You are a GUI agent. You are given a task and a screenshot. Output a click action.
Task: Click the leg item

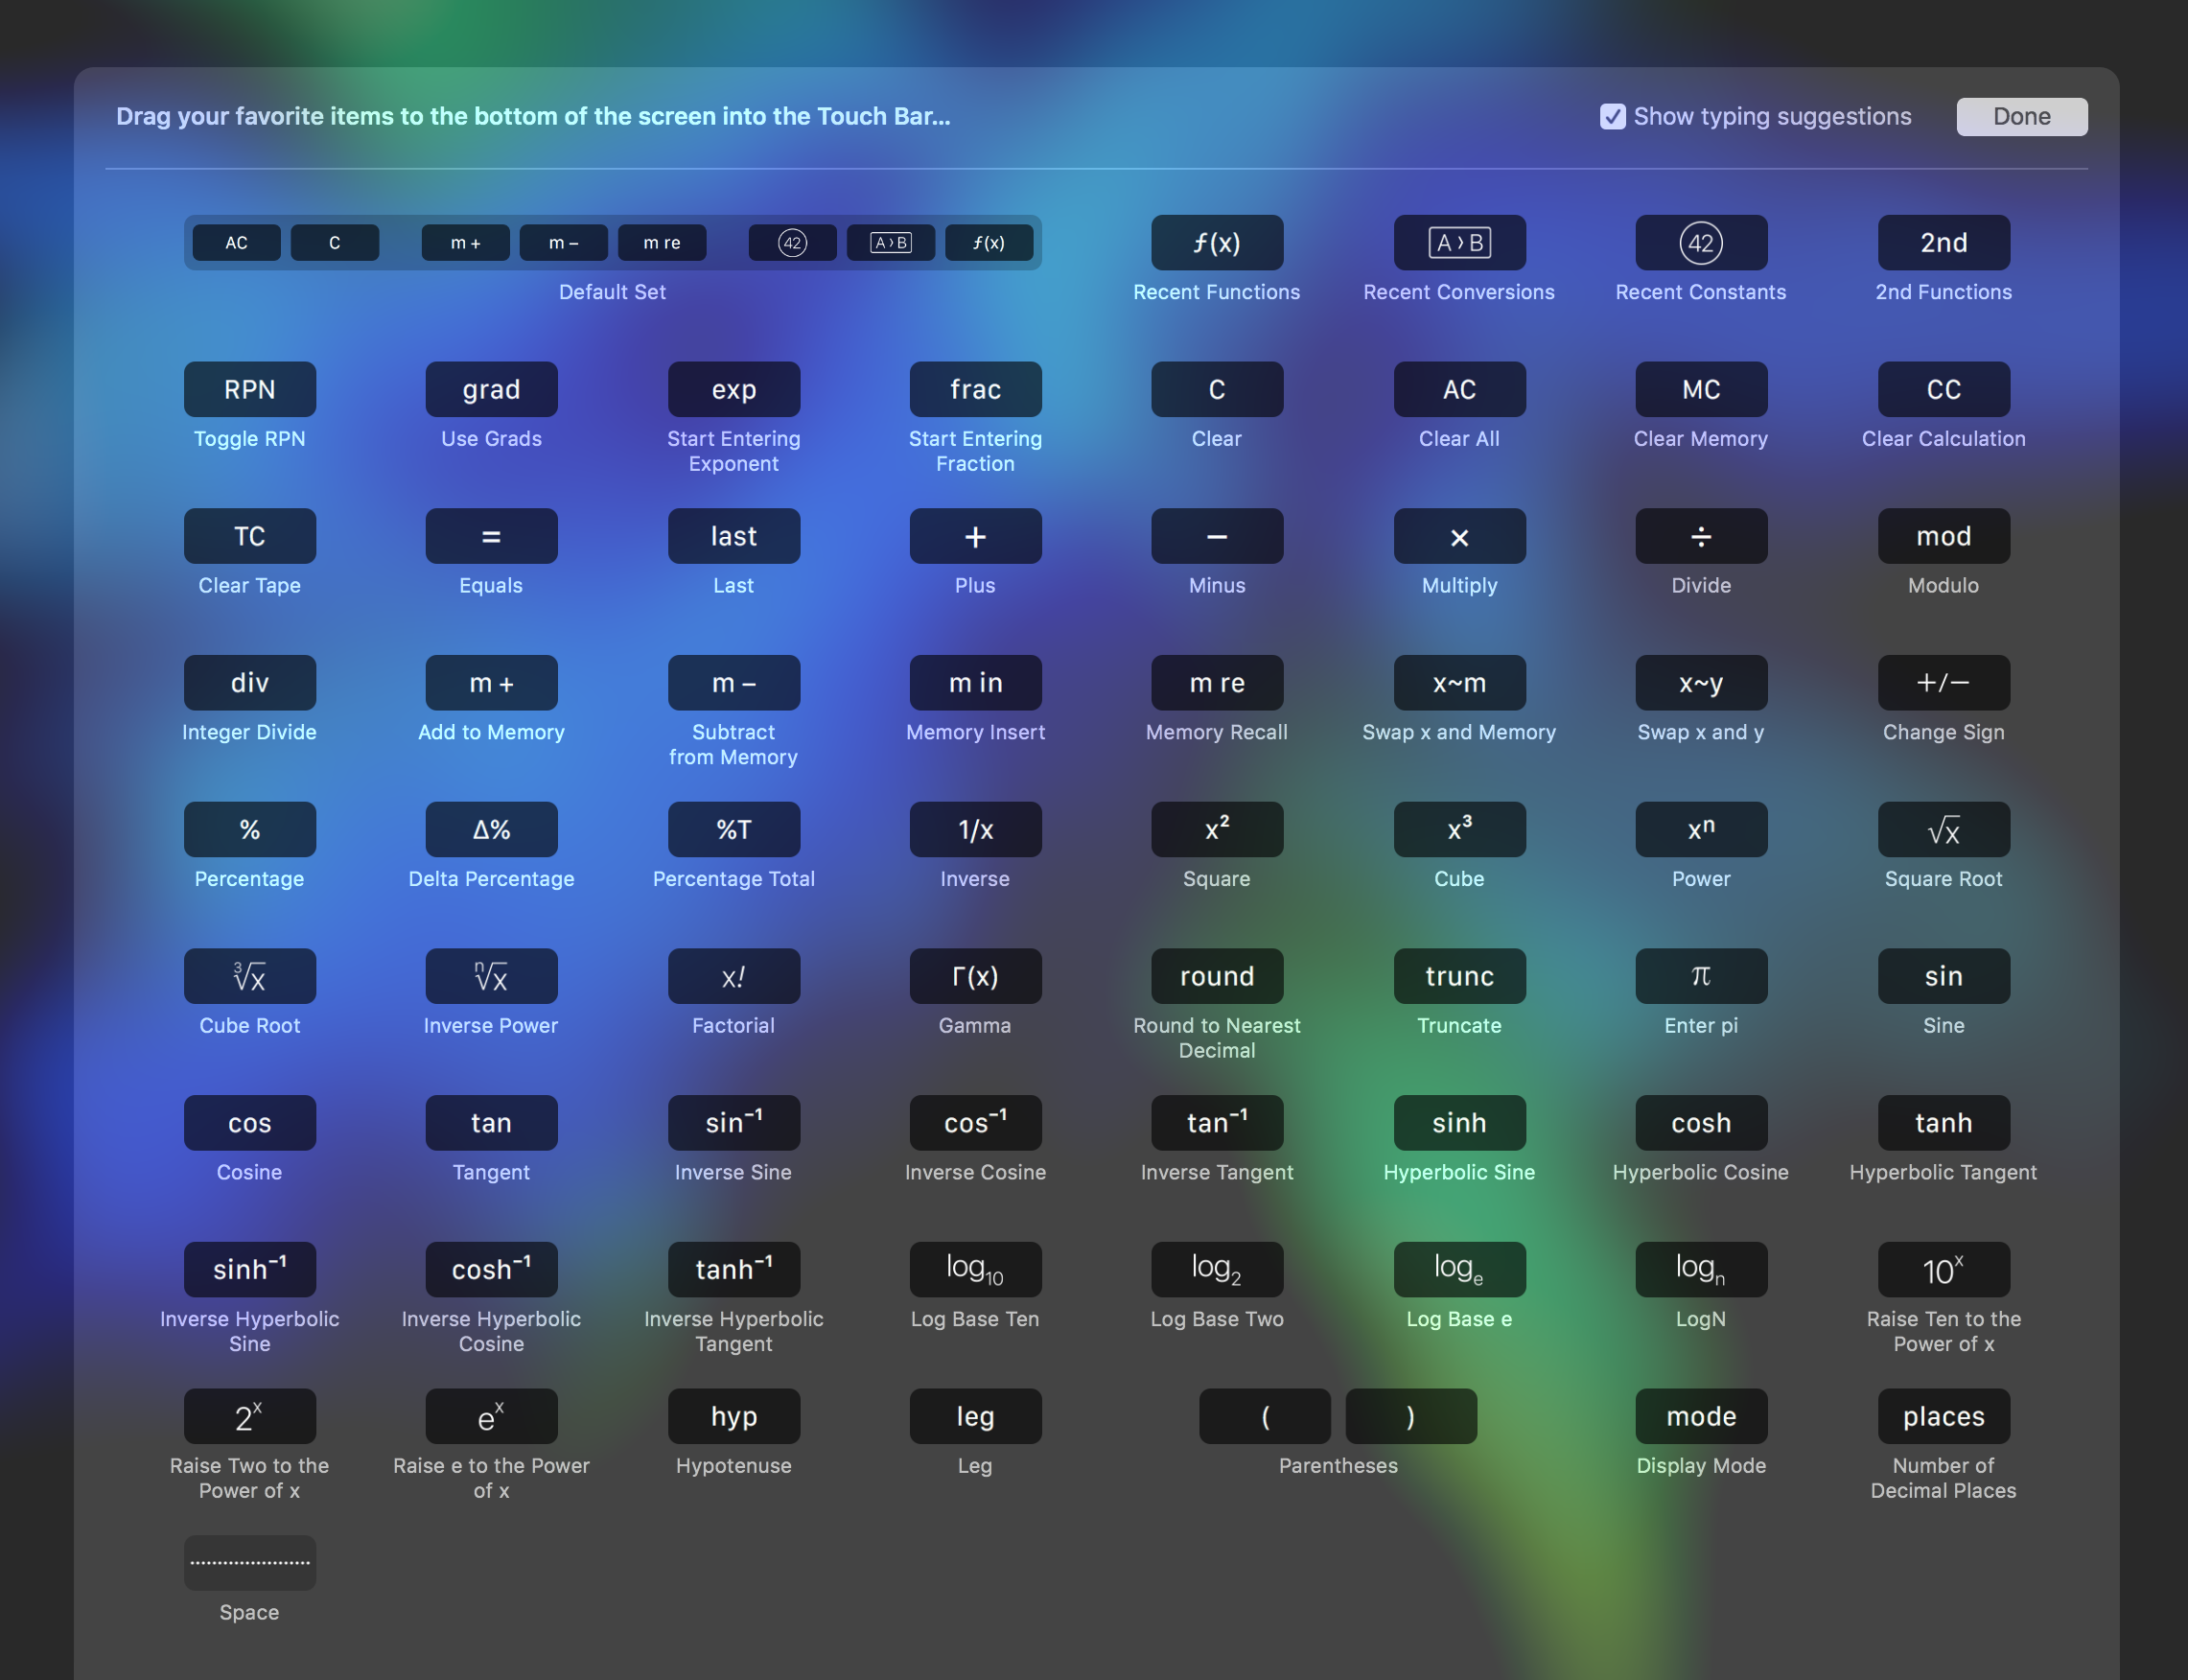pyautogui.click(x=975, y=1416)
